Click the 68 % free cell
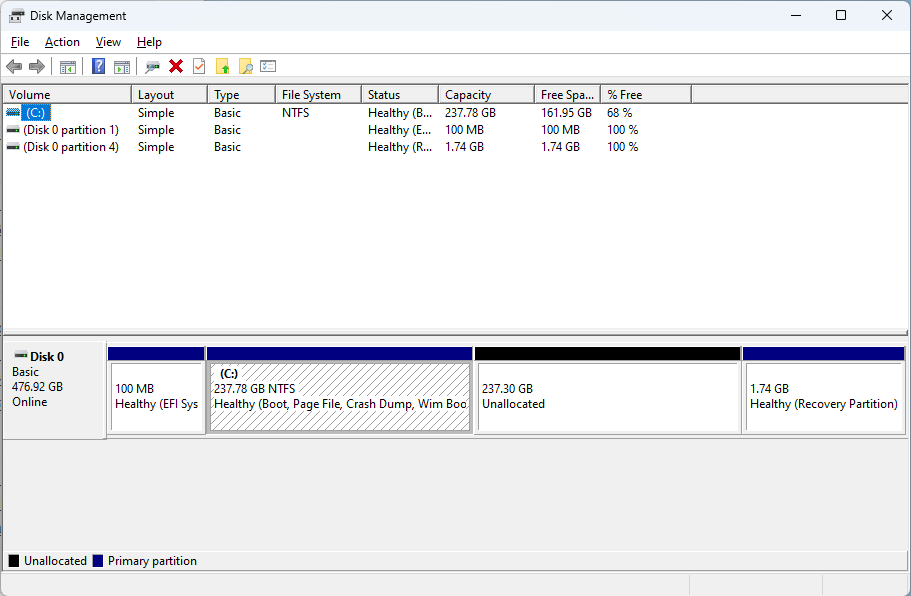911x596 pixels. coord(619,113)
